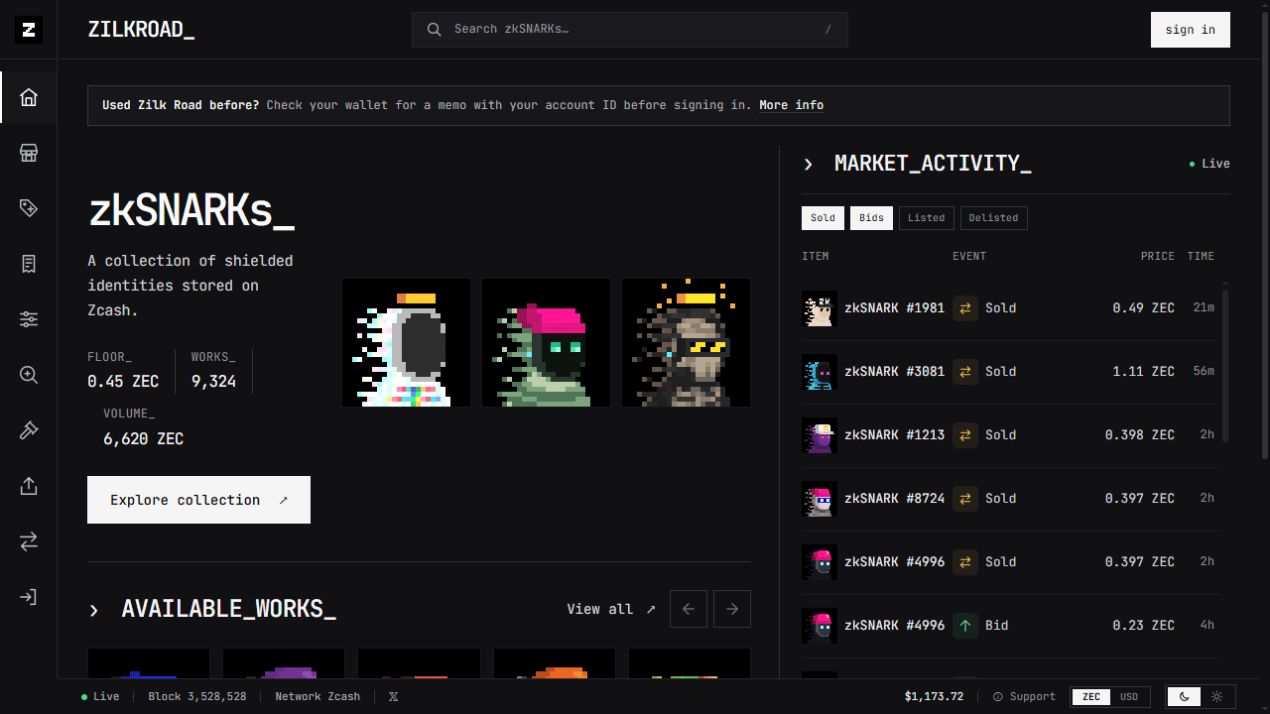Click the X social link in footer
Image resolution: width=1270 pixels, height=714 pixels.
(393, 697)
